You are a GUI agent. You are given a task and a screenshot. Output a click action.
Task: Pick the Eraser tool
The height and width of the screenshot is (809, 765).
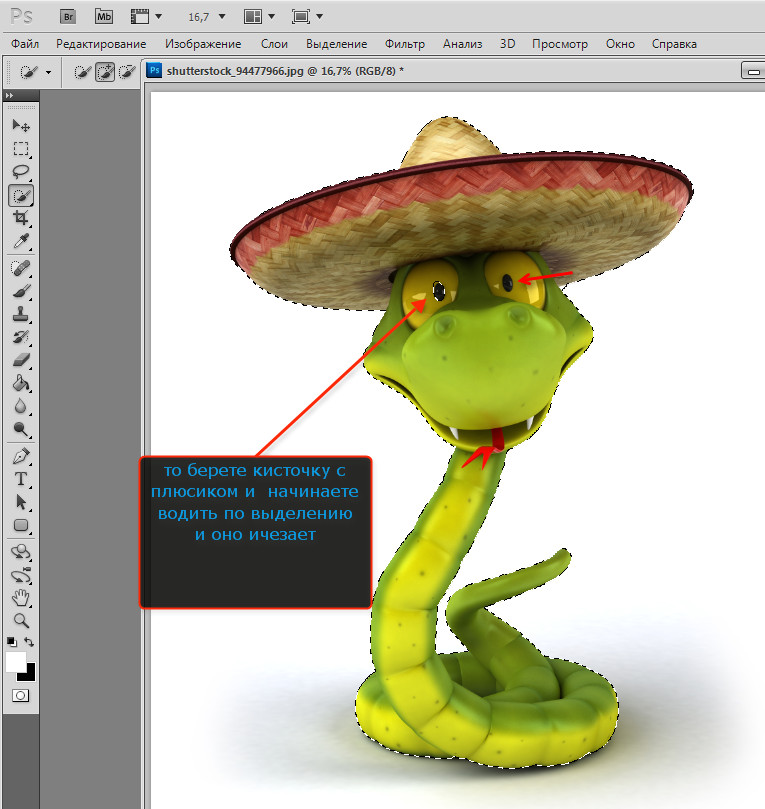(20, 360)
